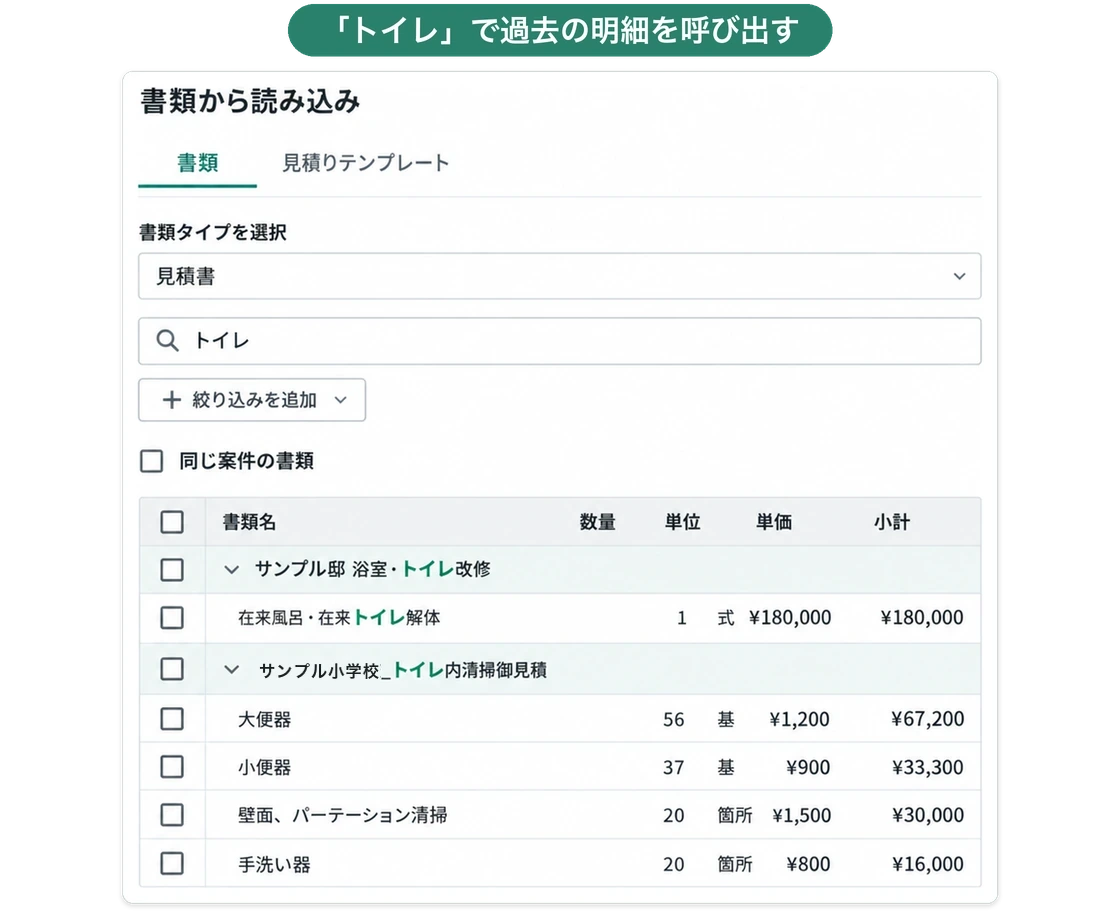
Task: Check the 在来風呂・在来トイレ解体 row checkbox
Action: point(172,618)
